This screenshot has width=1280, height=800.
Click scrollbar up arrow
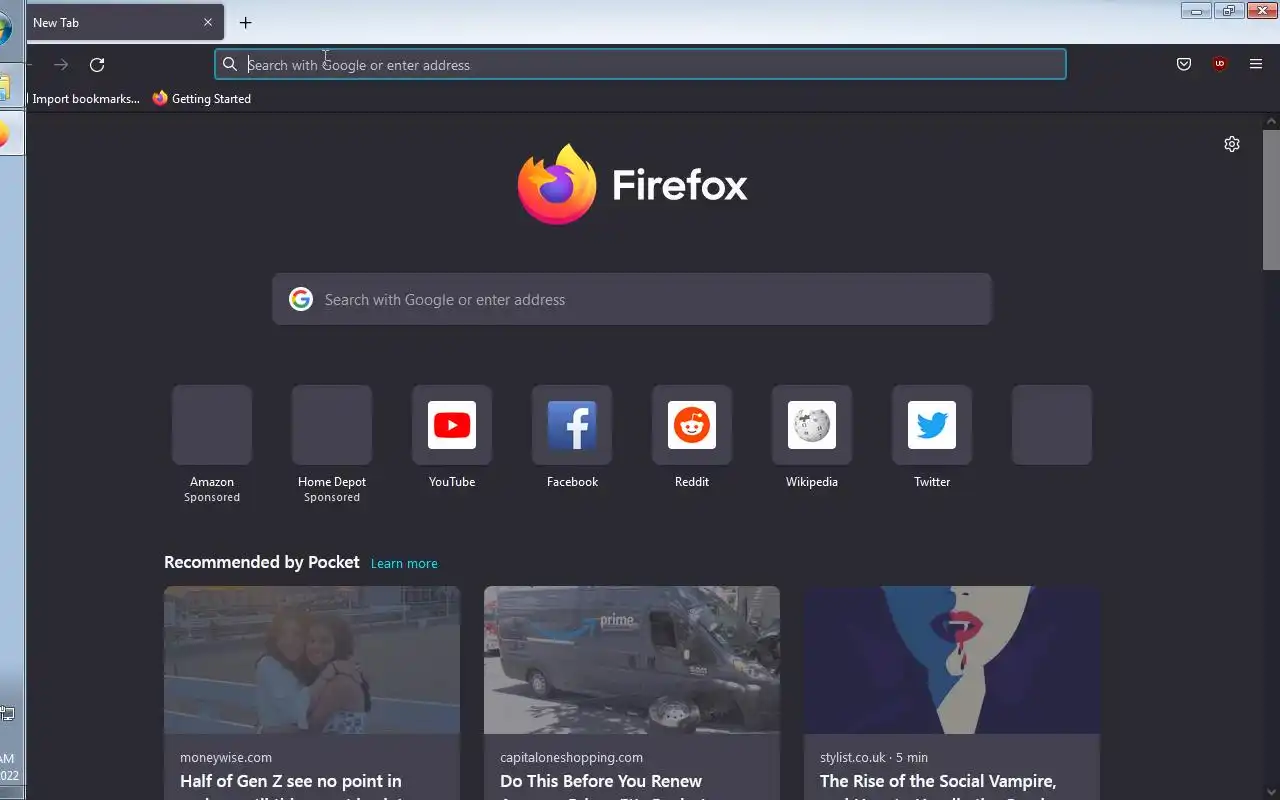coord(1271,121)
